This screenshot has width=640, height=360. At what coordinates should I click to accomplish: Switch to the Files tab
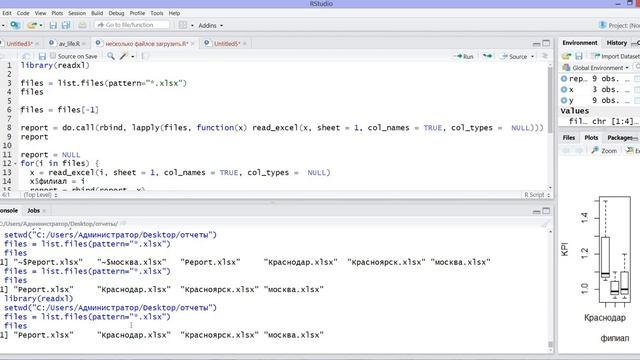(x=569, y=138)
